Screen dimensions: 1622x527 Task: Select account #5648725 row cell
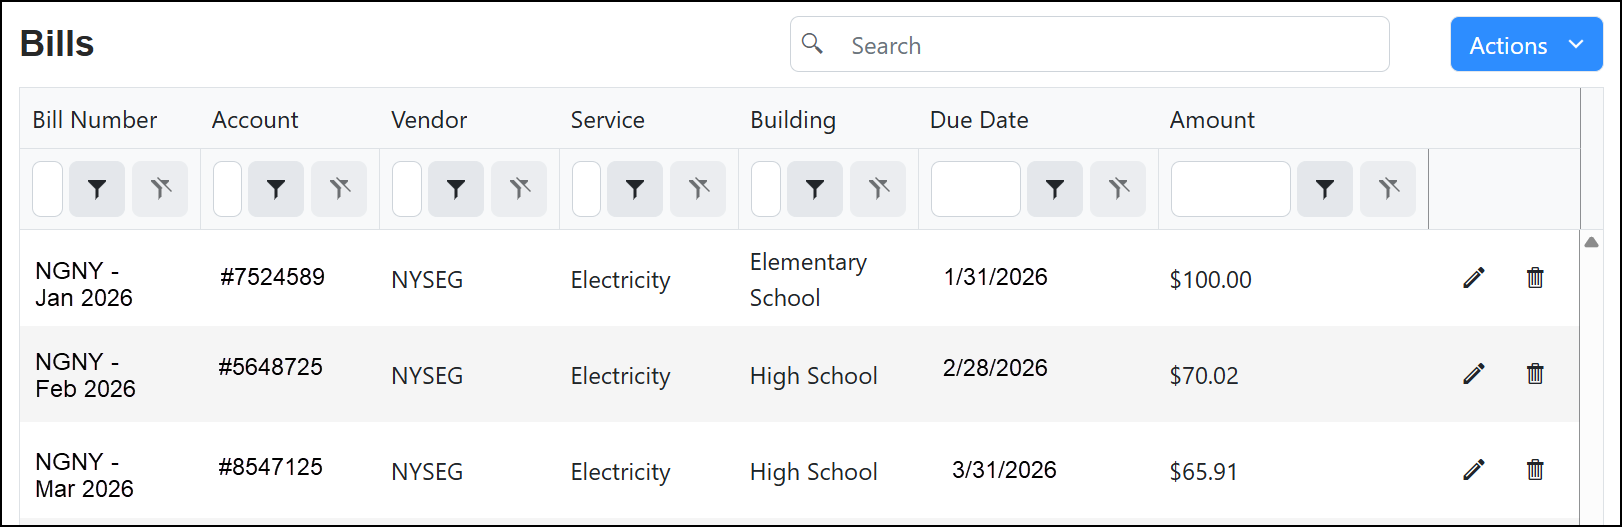coord(271,367)
